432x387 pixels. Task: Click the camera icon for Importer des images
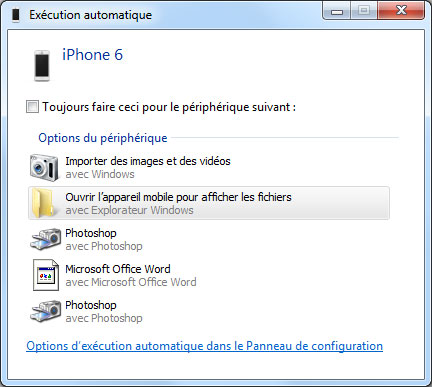[44, 168]
